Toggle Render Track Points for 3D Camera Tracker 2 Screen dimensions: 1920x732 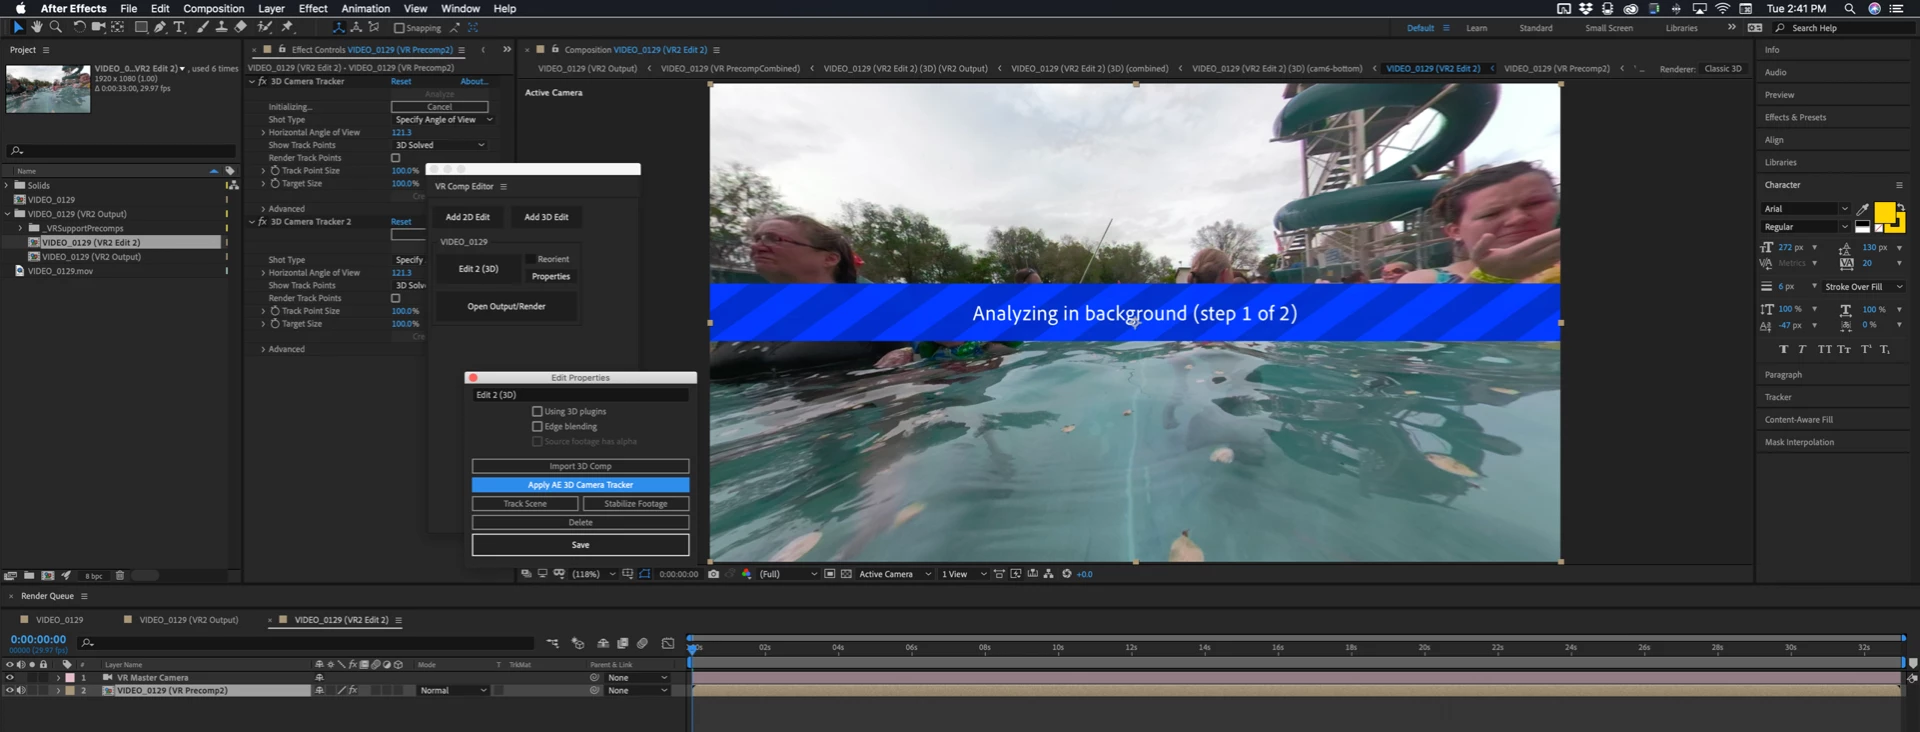[396, 298]
